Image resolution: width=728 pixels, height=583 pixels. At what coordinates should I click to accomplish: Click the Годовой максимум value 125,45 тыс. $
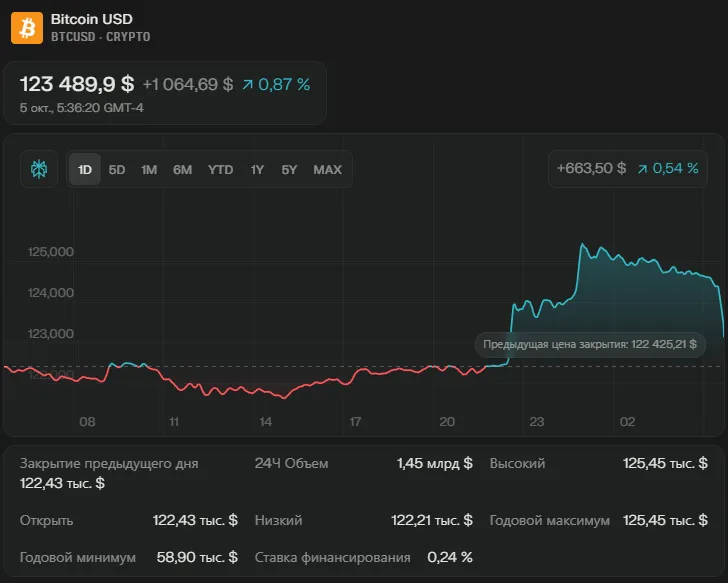point(665,520)
